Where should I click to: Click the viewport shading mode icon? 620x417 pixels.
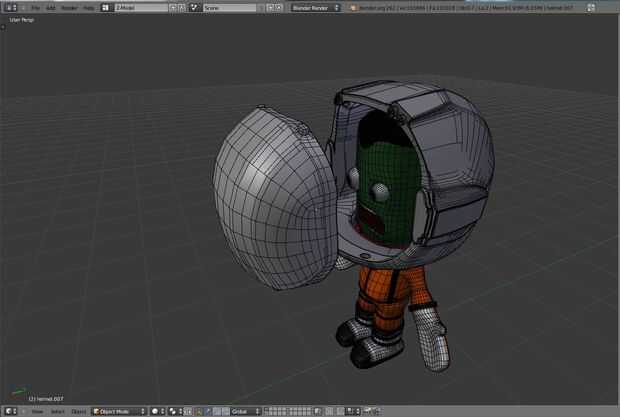point(156,411)
